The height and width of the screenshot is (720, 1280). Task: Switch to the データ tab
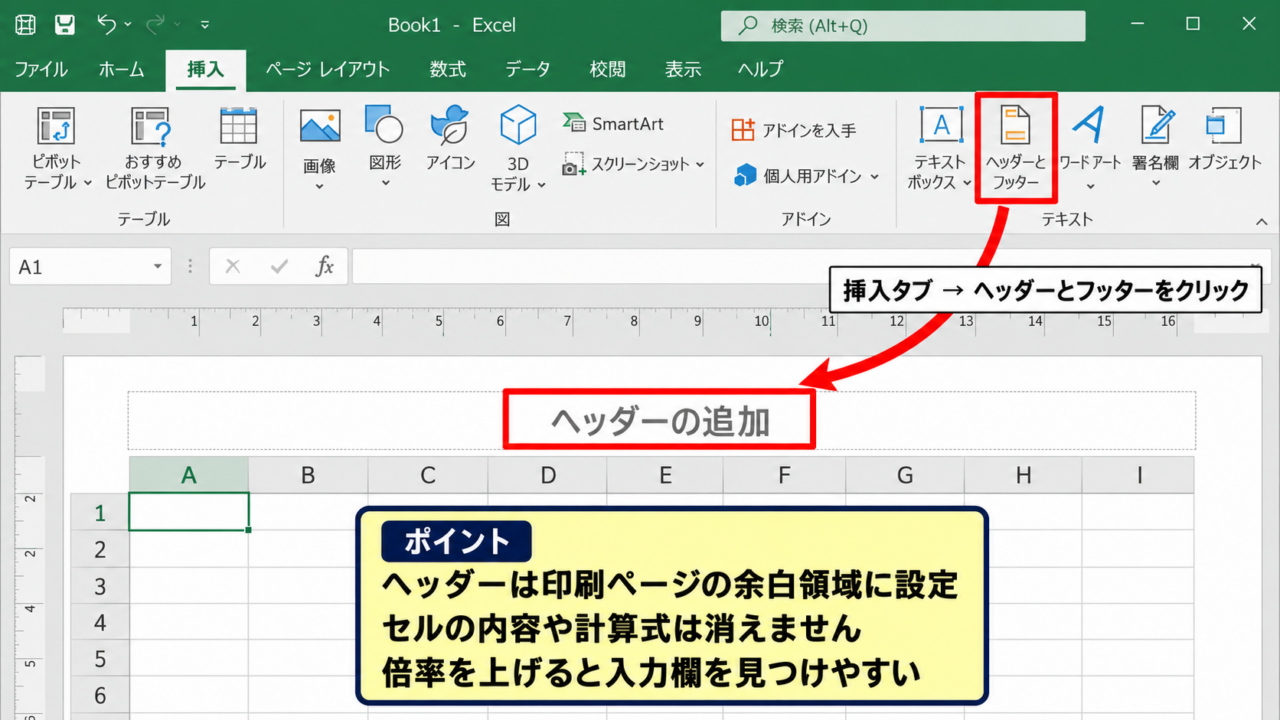pos(528,69)
